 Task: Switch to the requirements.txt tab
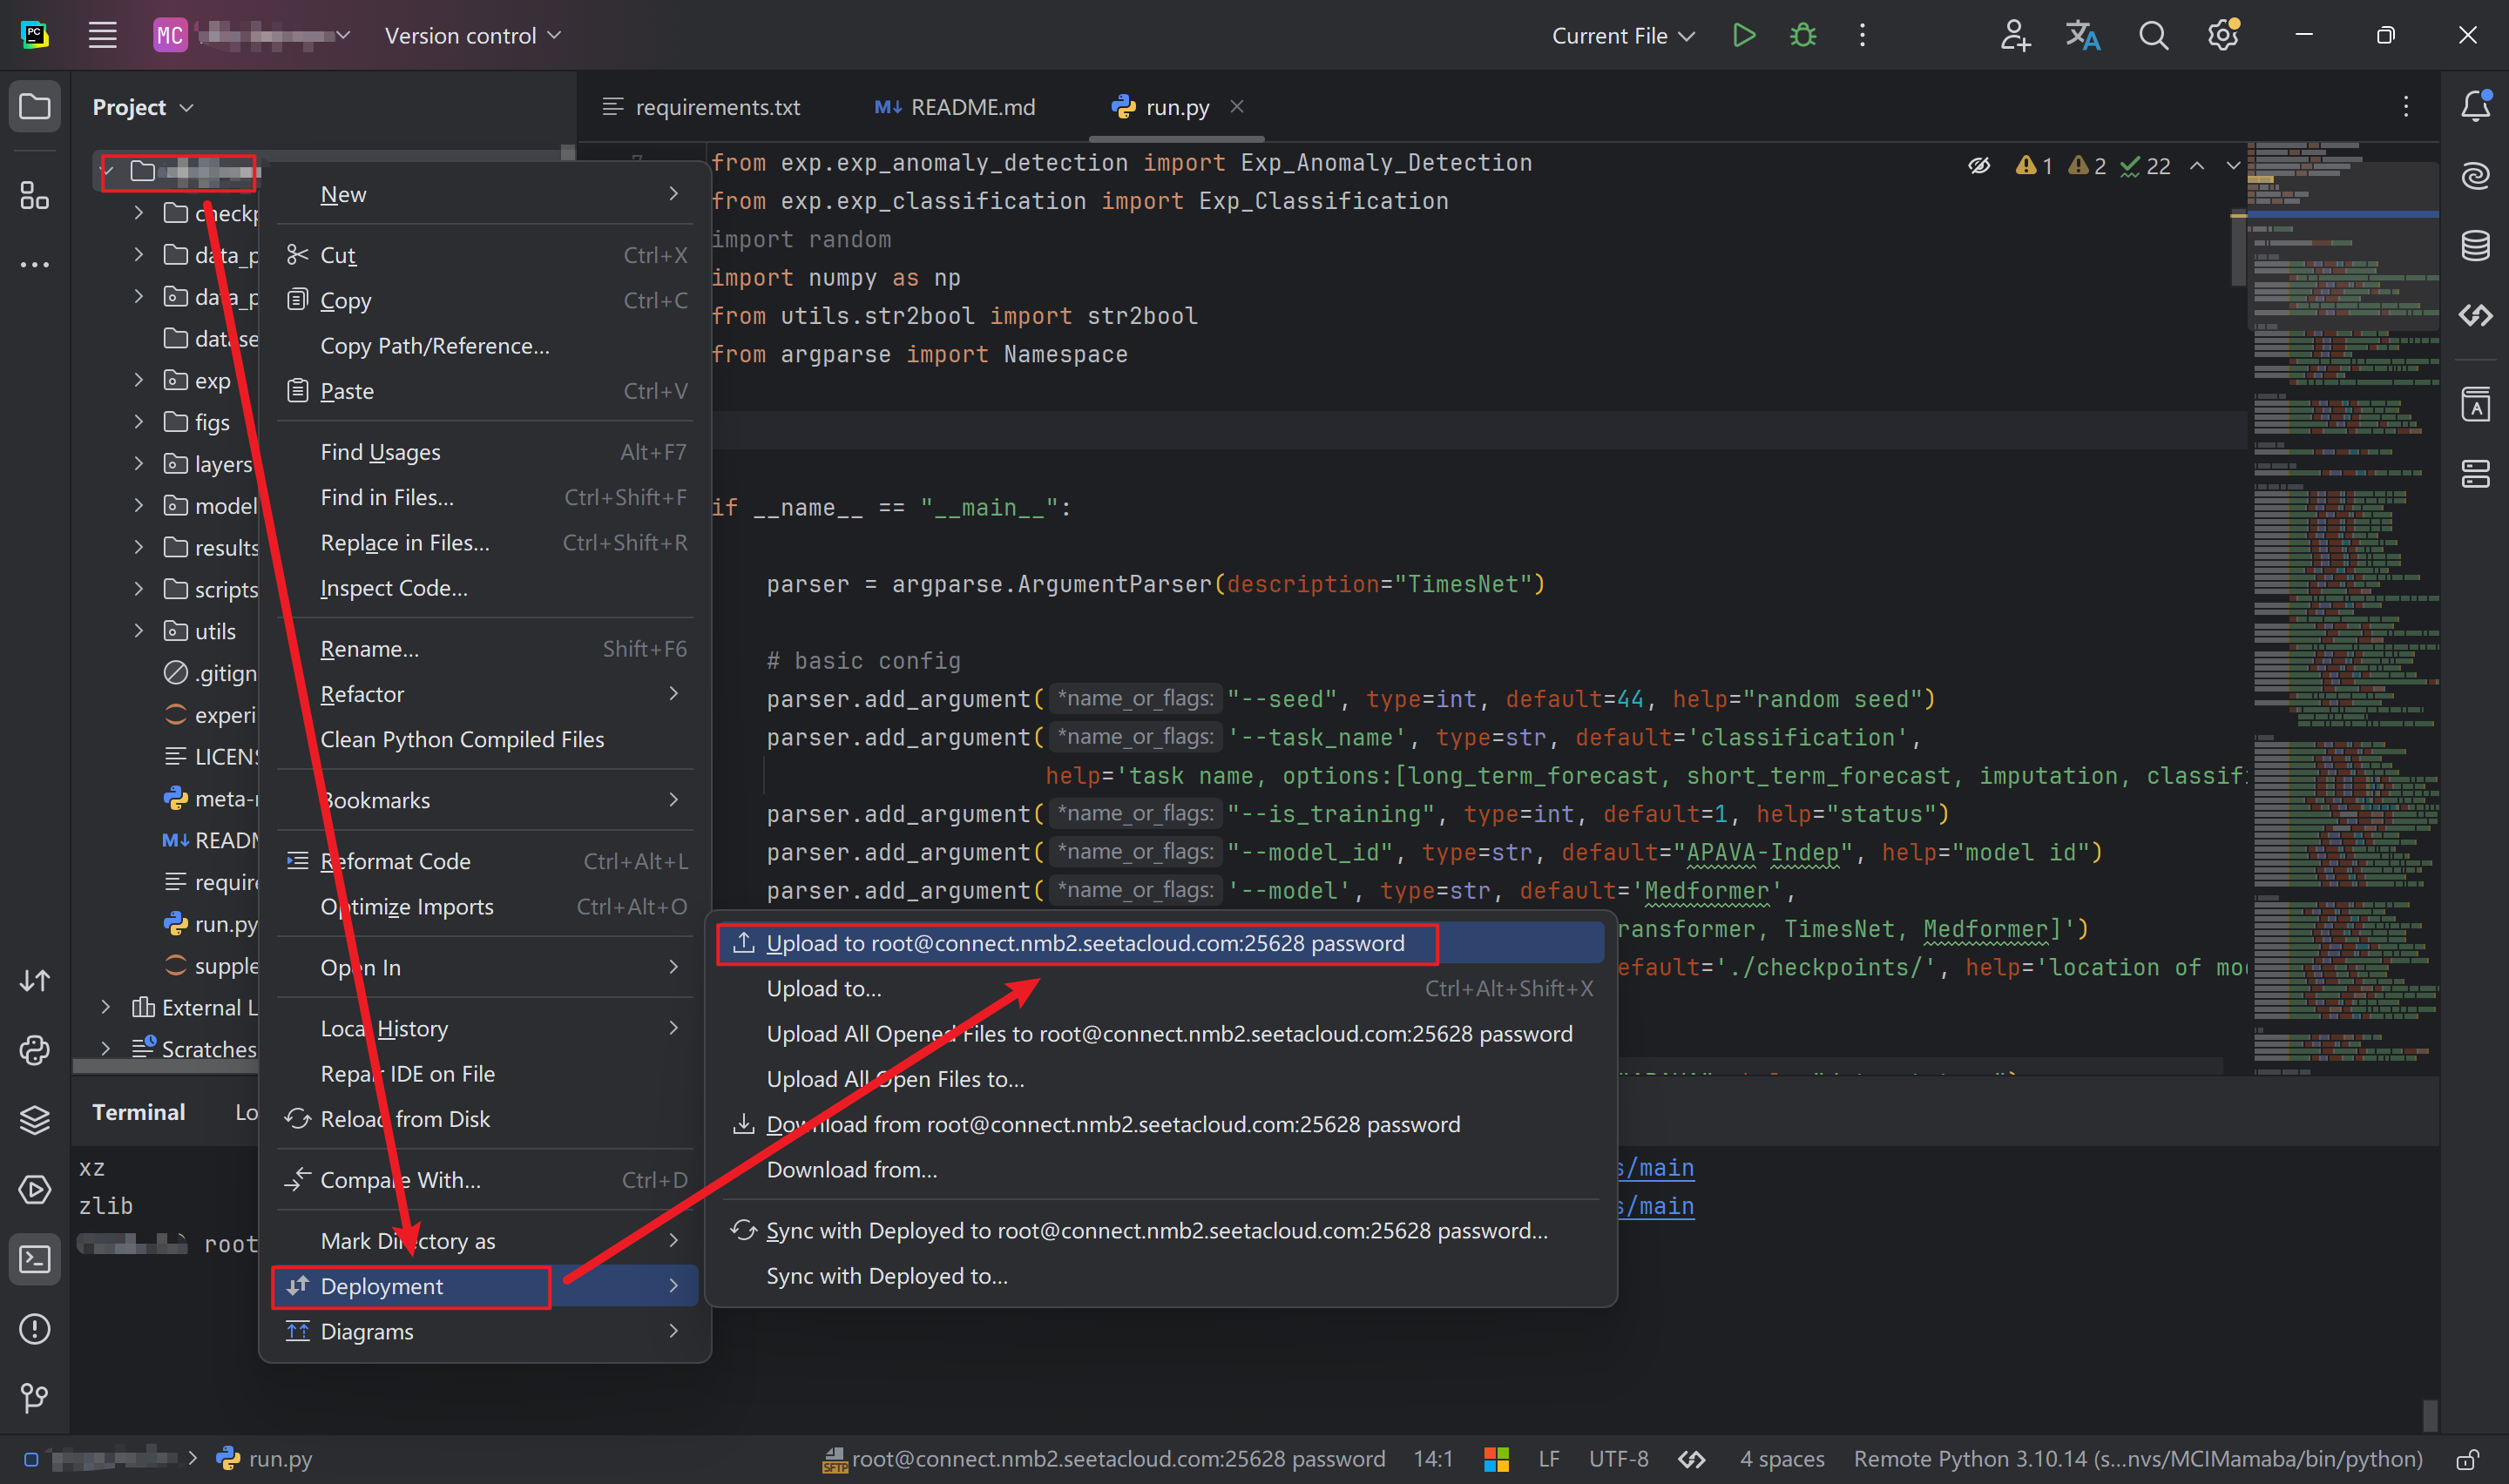click(x=702, y=106)
